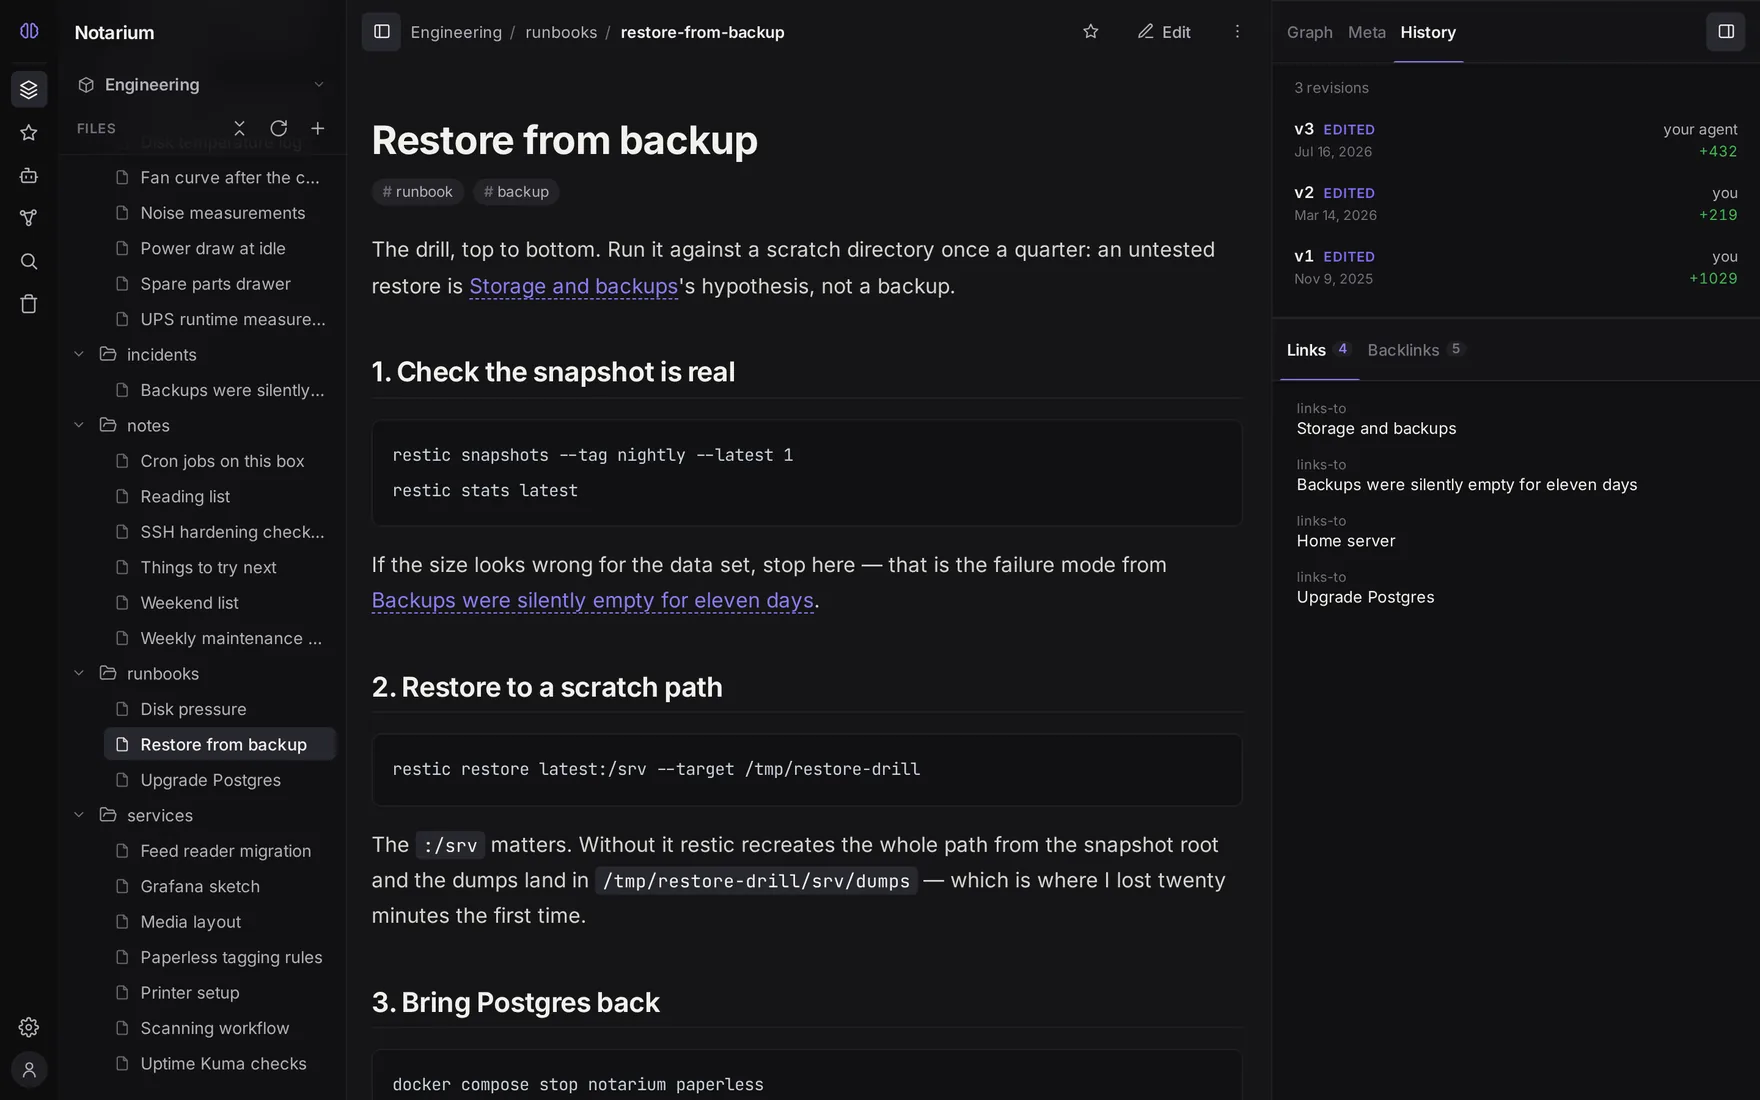The width and height of the screenshot is (1760, 1100).
Task: Select the Links tab
Action: 1319,350
